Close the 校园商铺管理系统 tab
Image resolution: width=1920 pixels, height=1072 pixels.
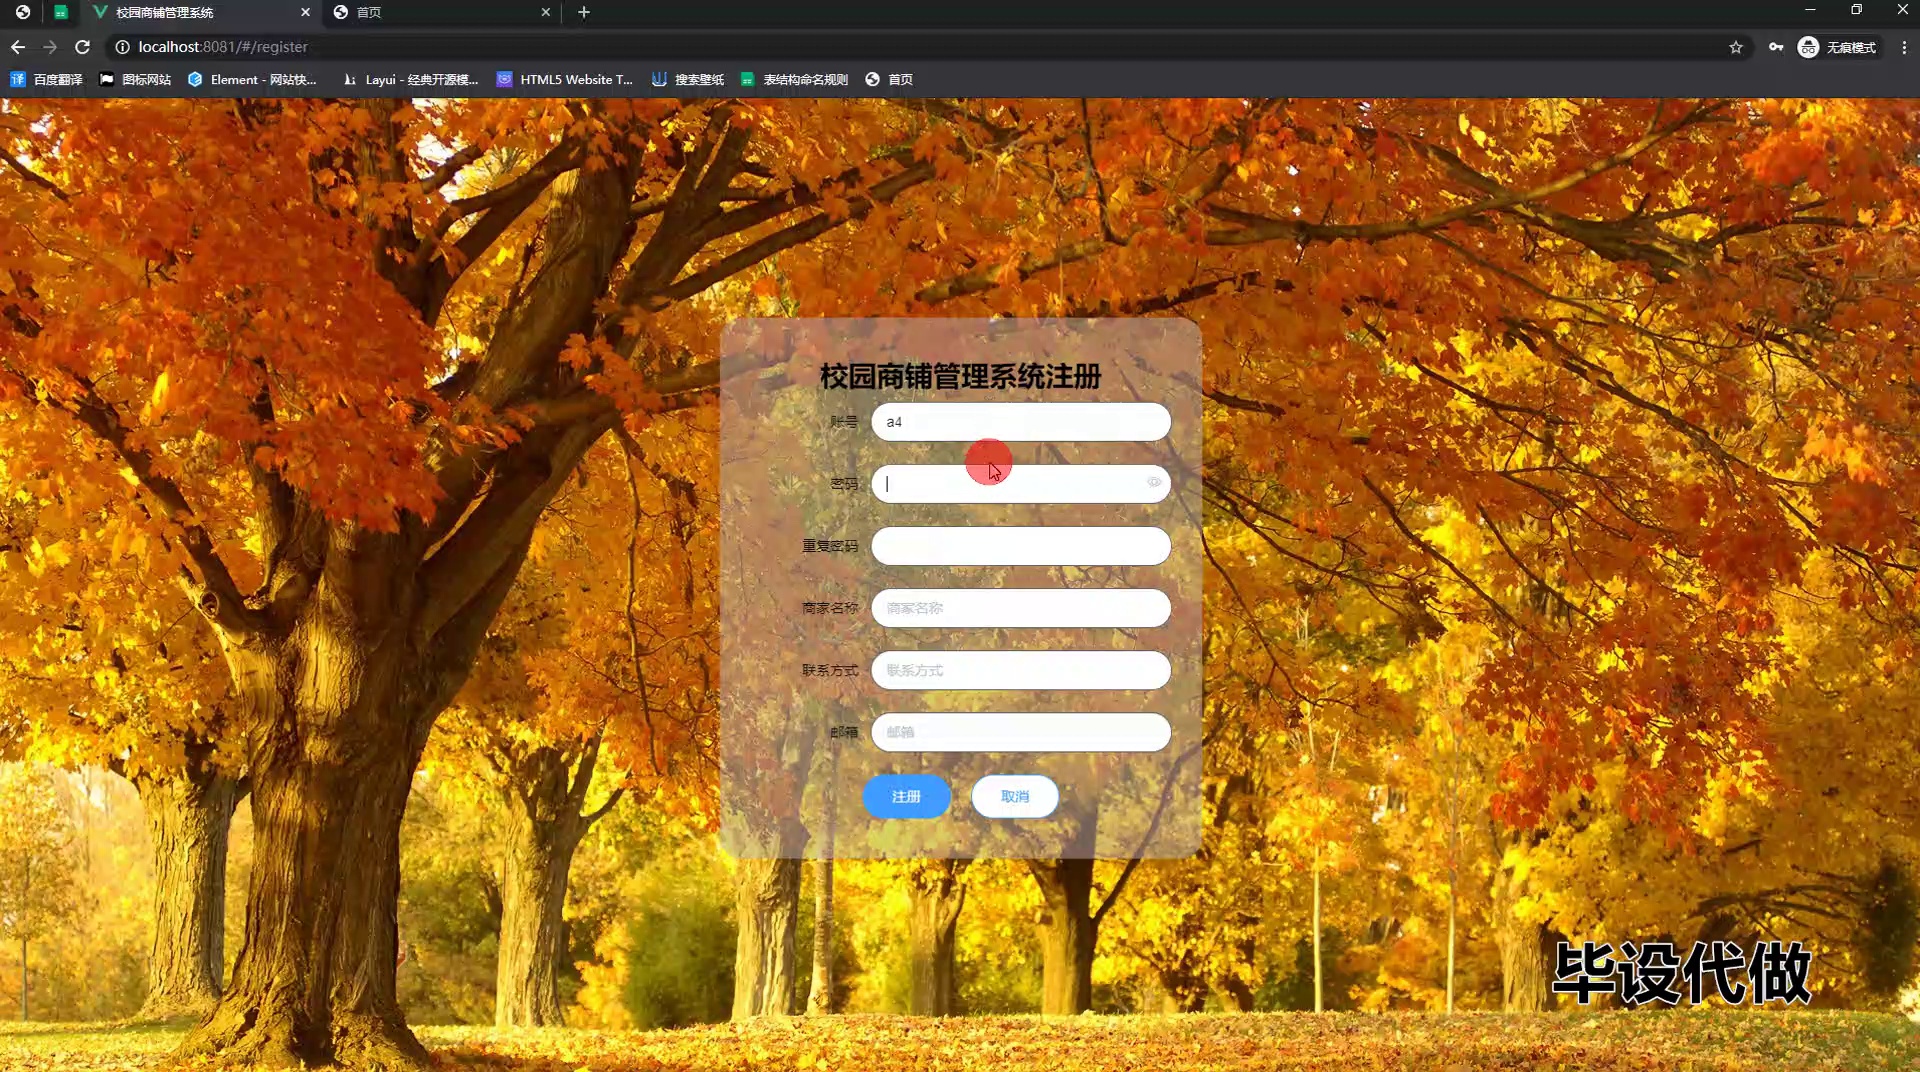[306, 12]
